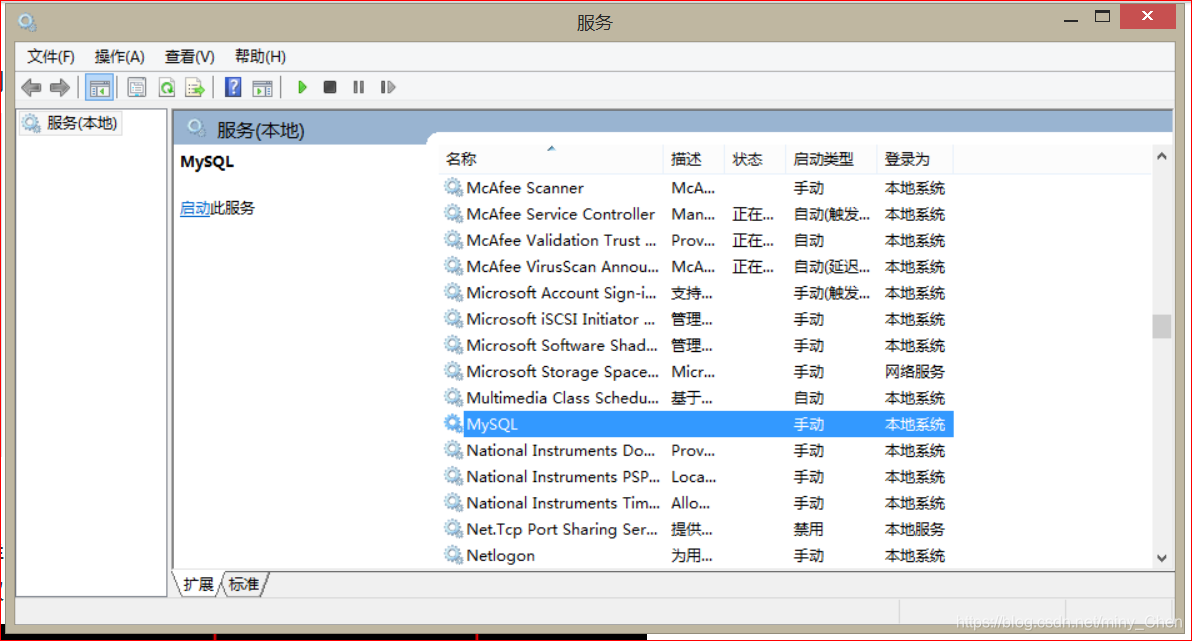Open the 查看(V) menu

189,56
